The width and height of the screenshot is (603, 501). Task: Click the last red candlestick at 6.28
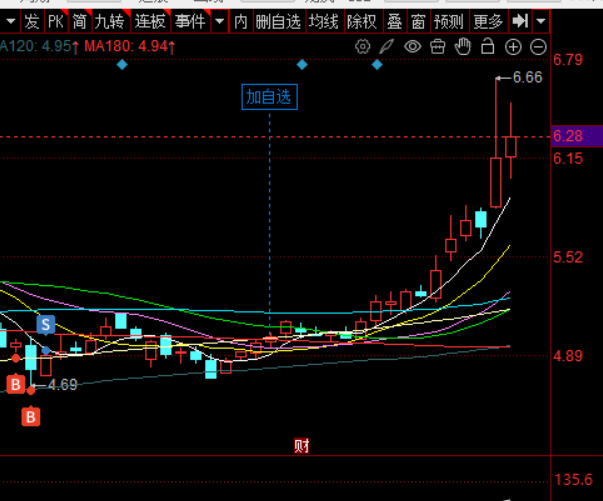(511, 146)
